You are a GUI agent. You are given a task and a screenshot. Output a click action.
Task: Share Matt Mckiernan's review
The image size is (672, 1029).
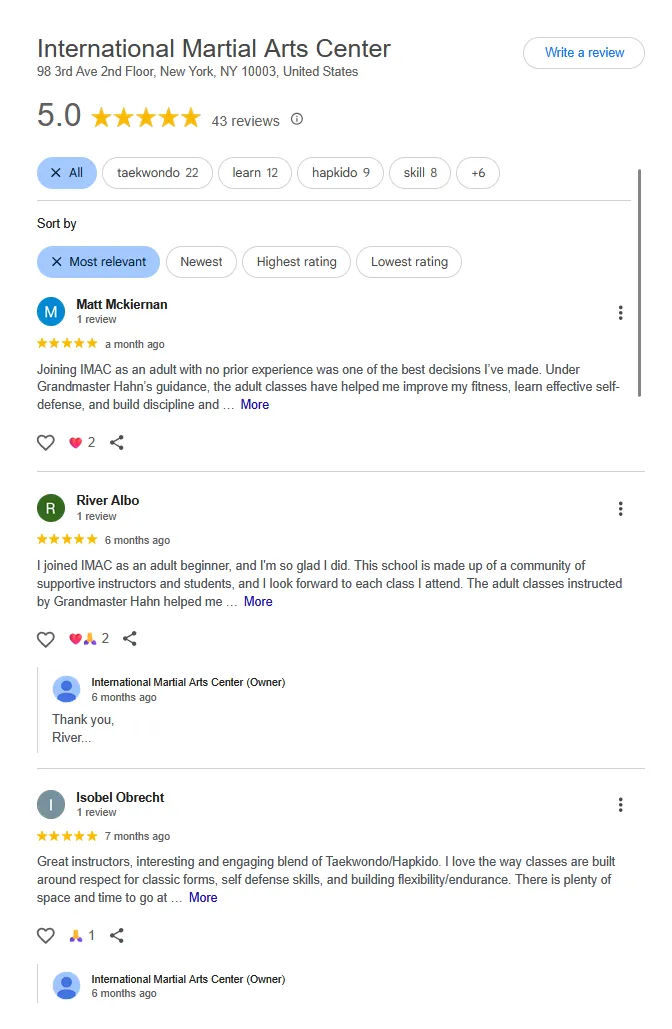tap(117, 442)
